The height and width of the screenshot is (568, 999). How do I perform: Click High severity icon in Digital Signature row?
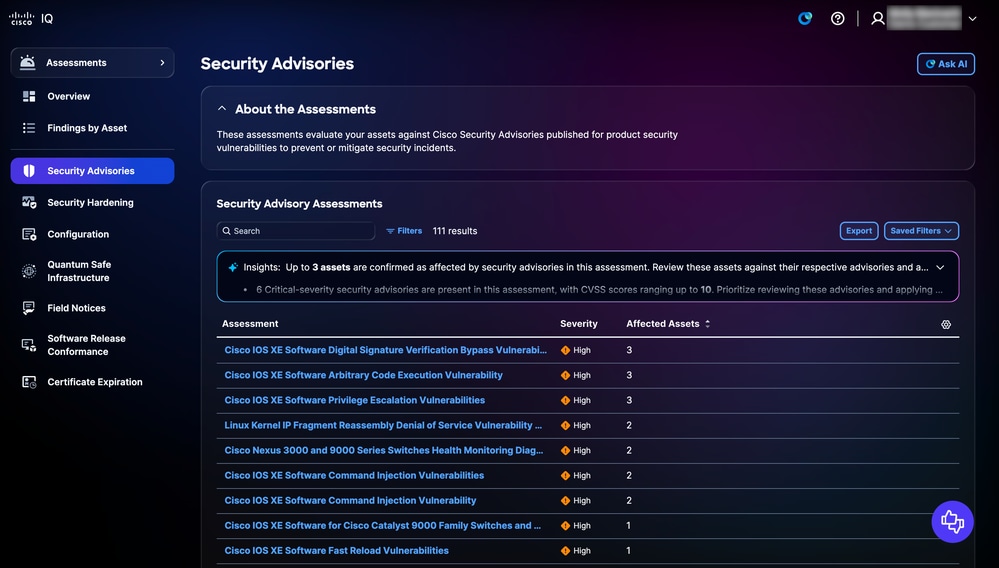[x=565, y=350]
